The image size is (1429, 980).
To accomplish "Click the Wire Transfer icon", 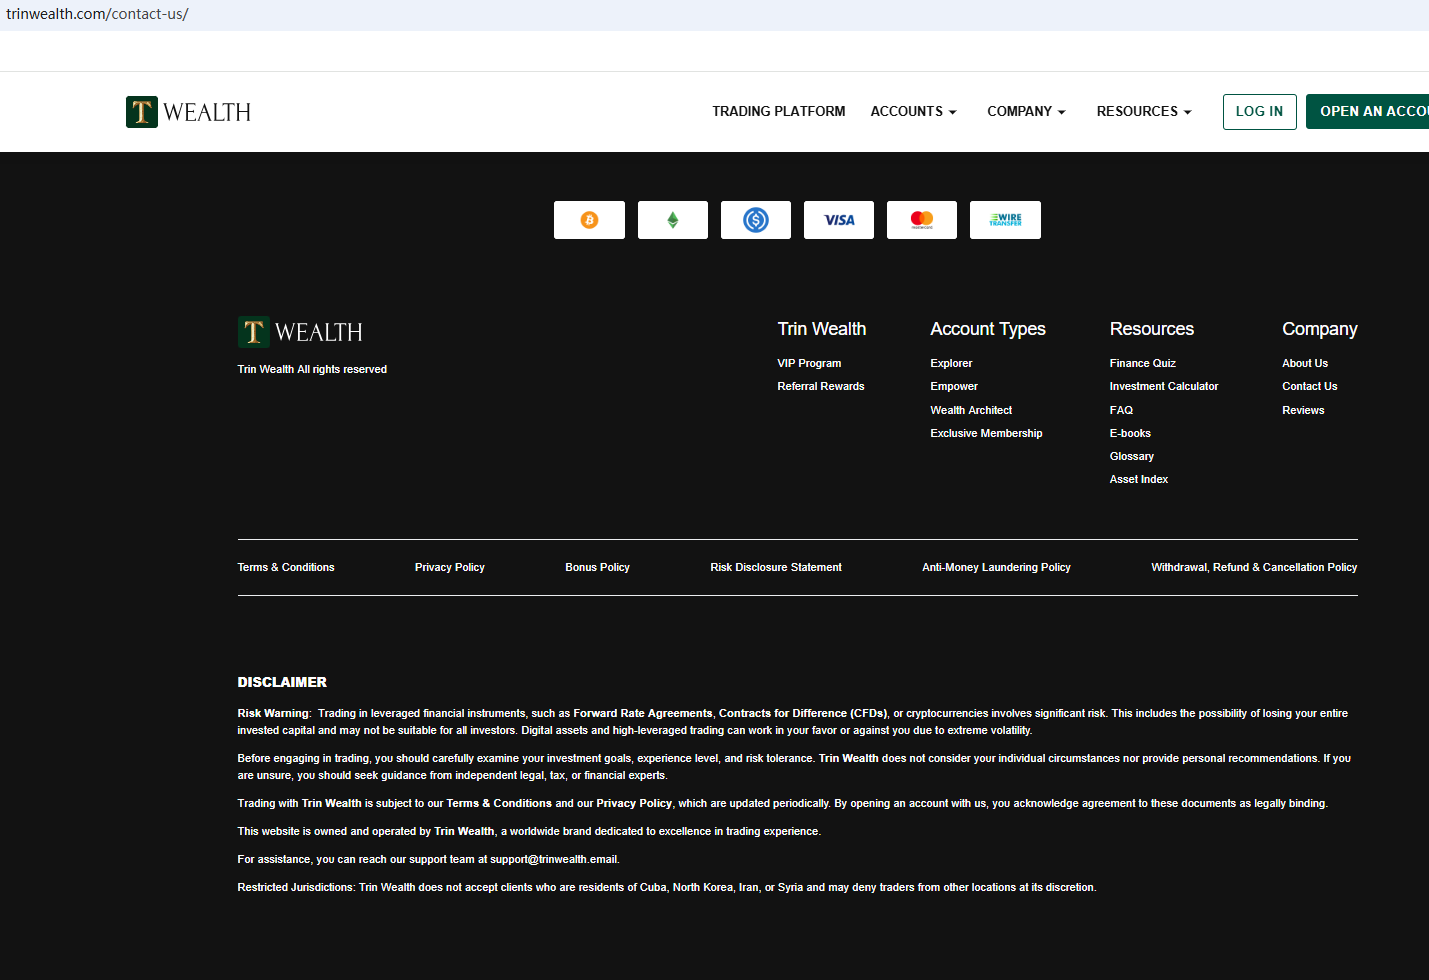I will pos(1005,220).
